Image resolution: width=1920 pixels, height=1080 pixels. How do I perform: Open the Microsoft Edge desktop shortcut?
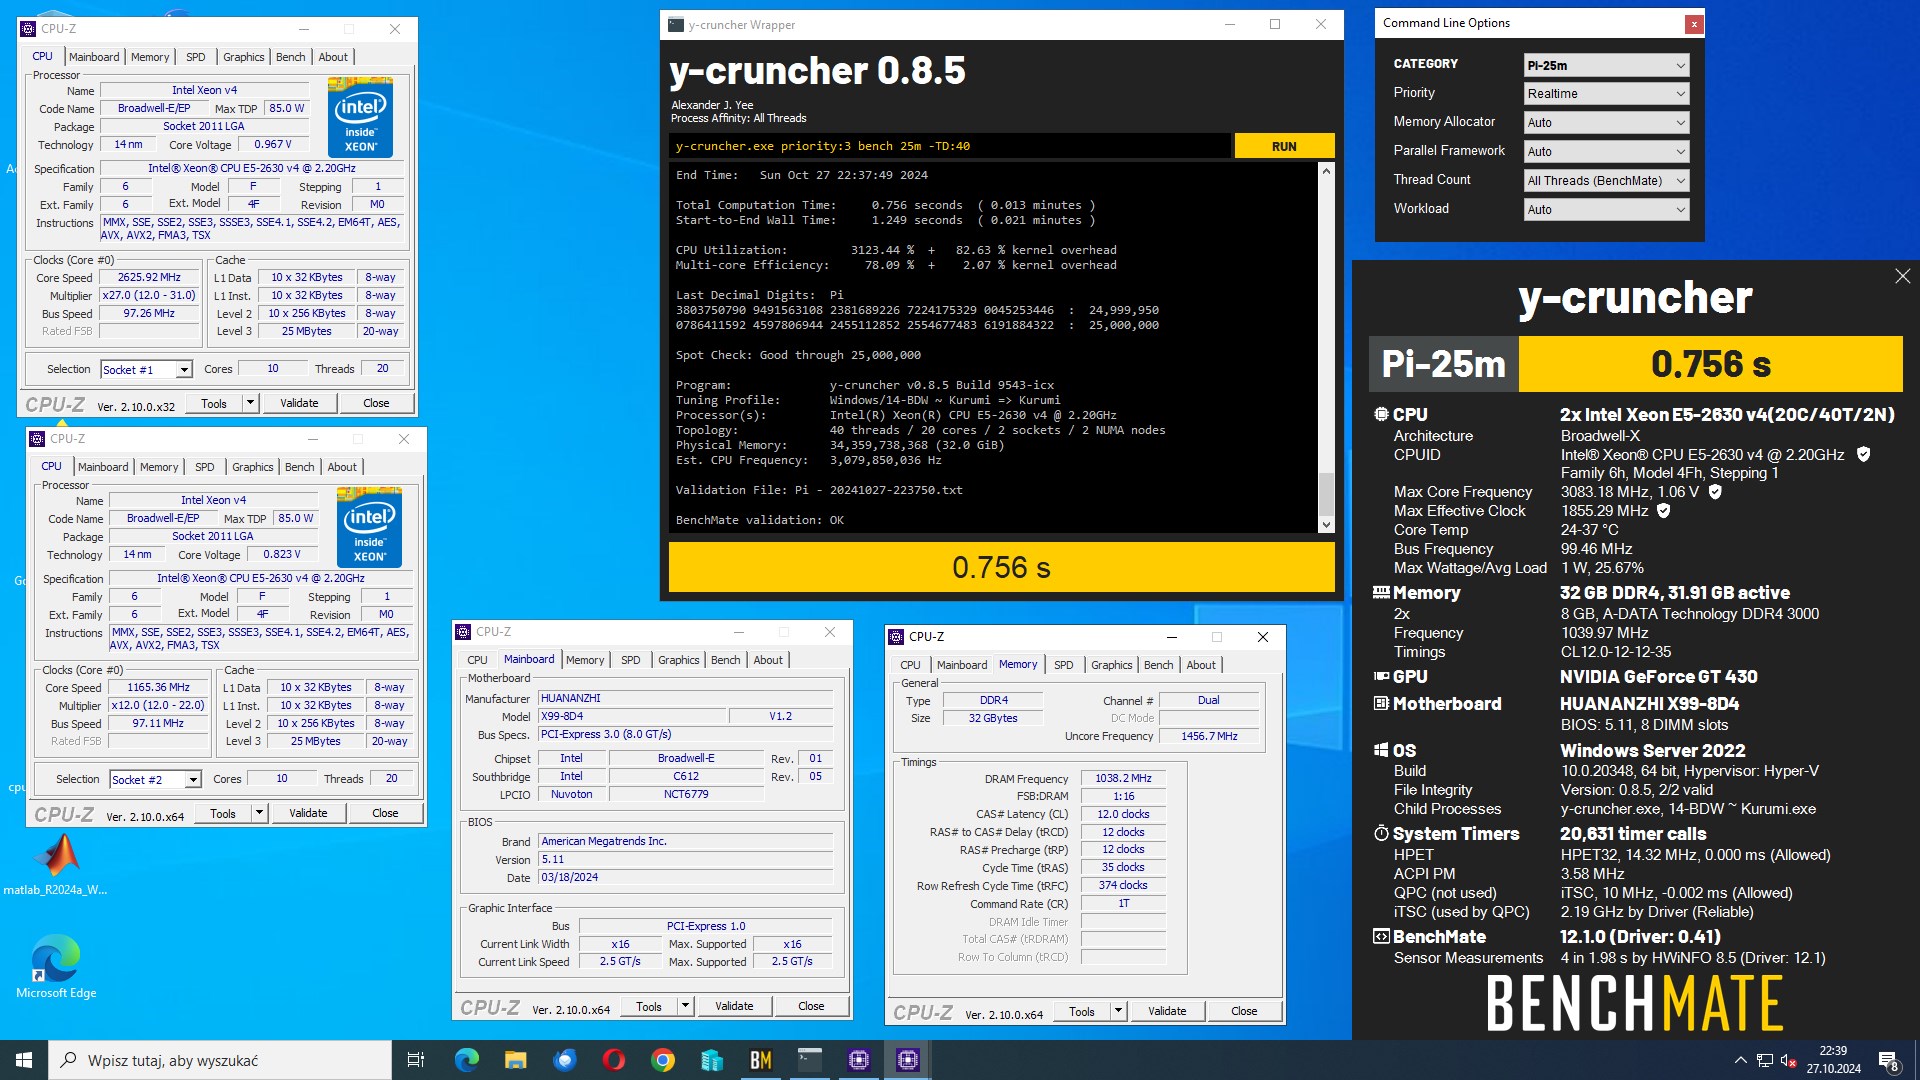(x=56, y=967)
